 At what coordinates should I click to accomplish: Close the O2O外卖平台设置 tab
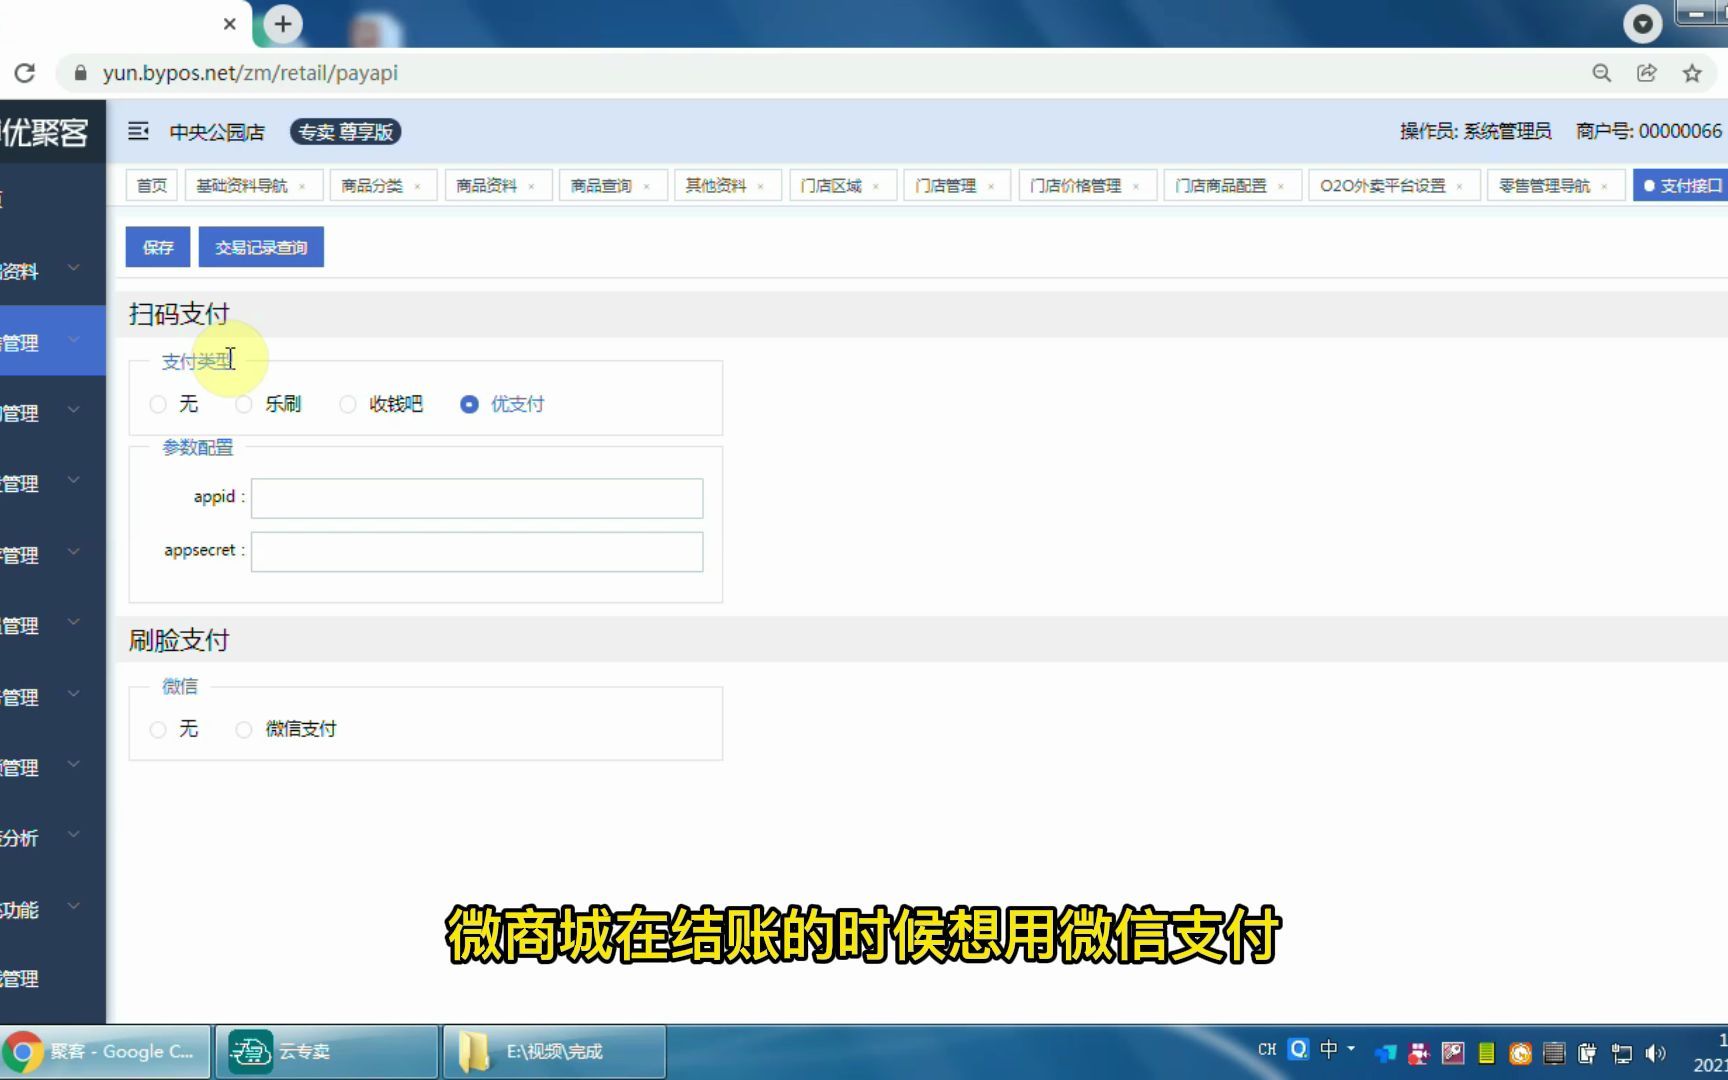point(1460,186)
